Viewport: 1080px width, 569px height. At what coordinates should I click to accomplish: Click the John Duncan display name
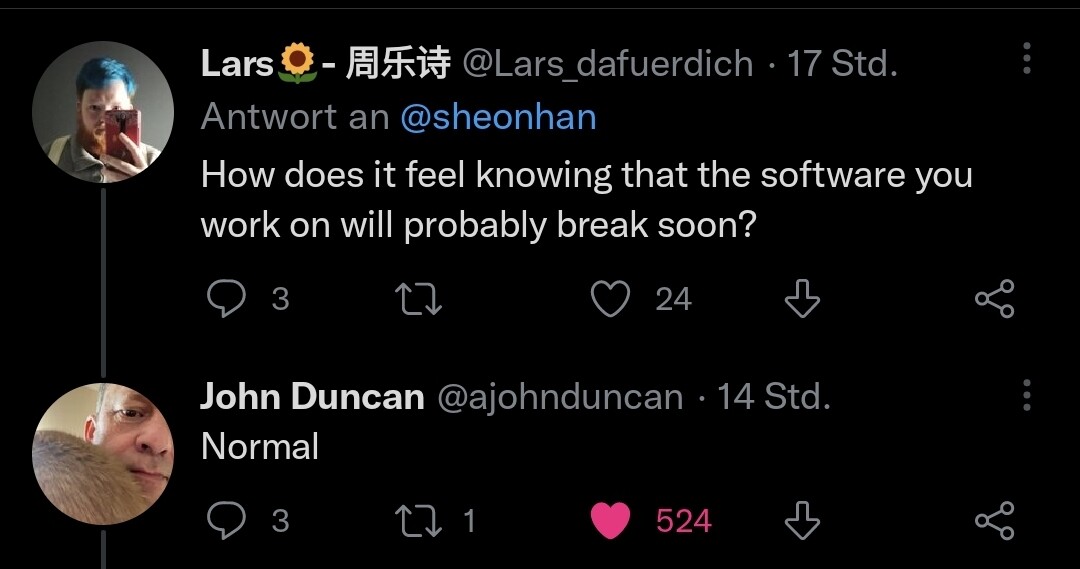312,397
